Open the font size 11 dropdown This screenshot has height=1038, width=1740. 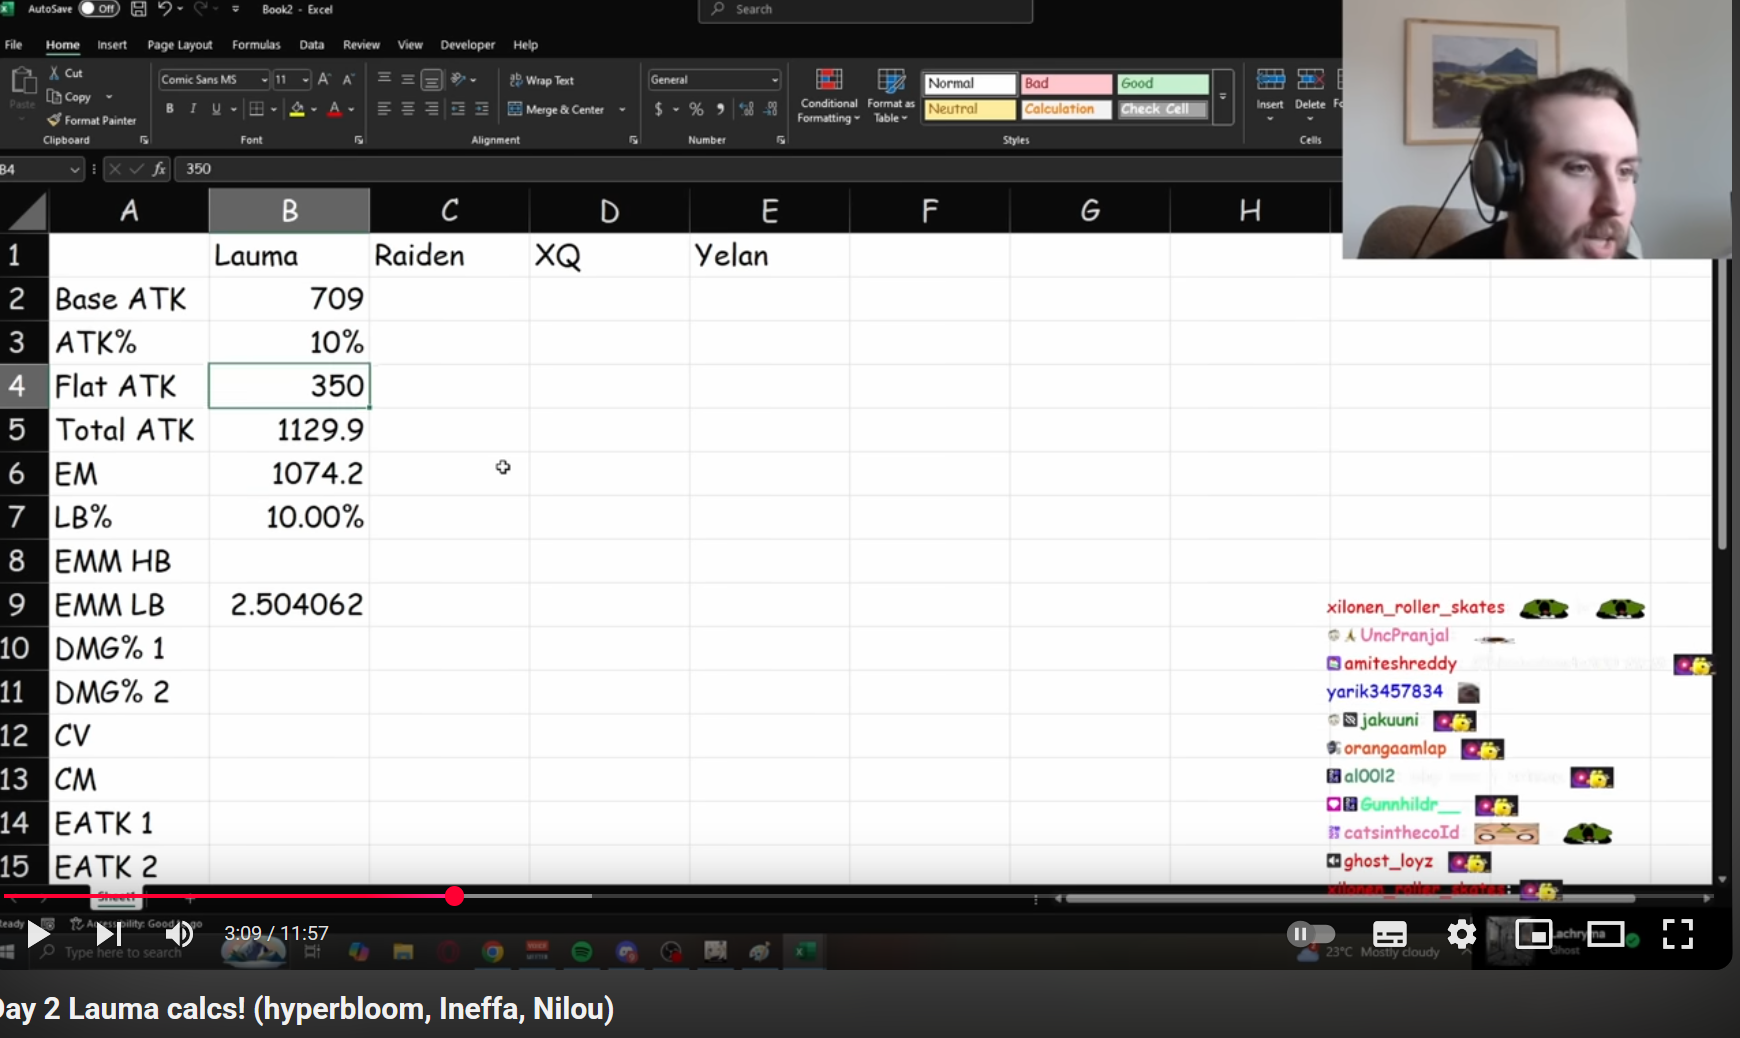tap(305, 80)
